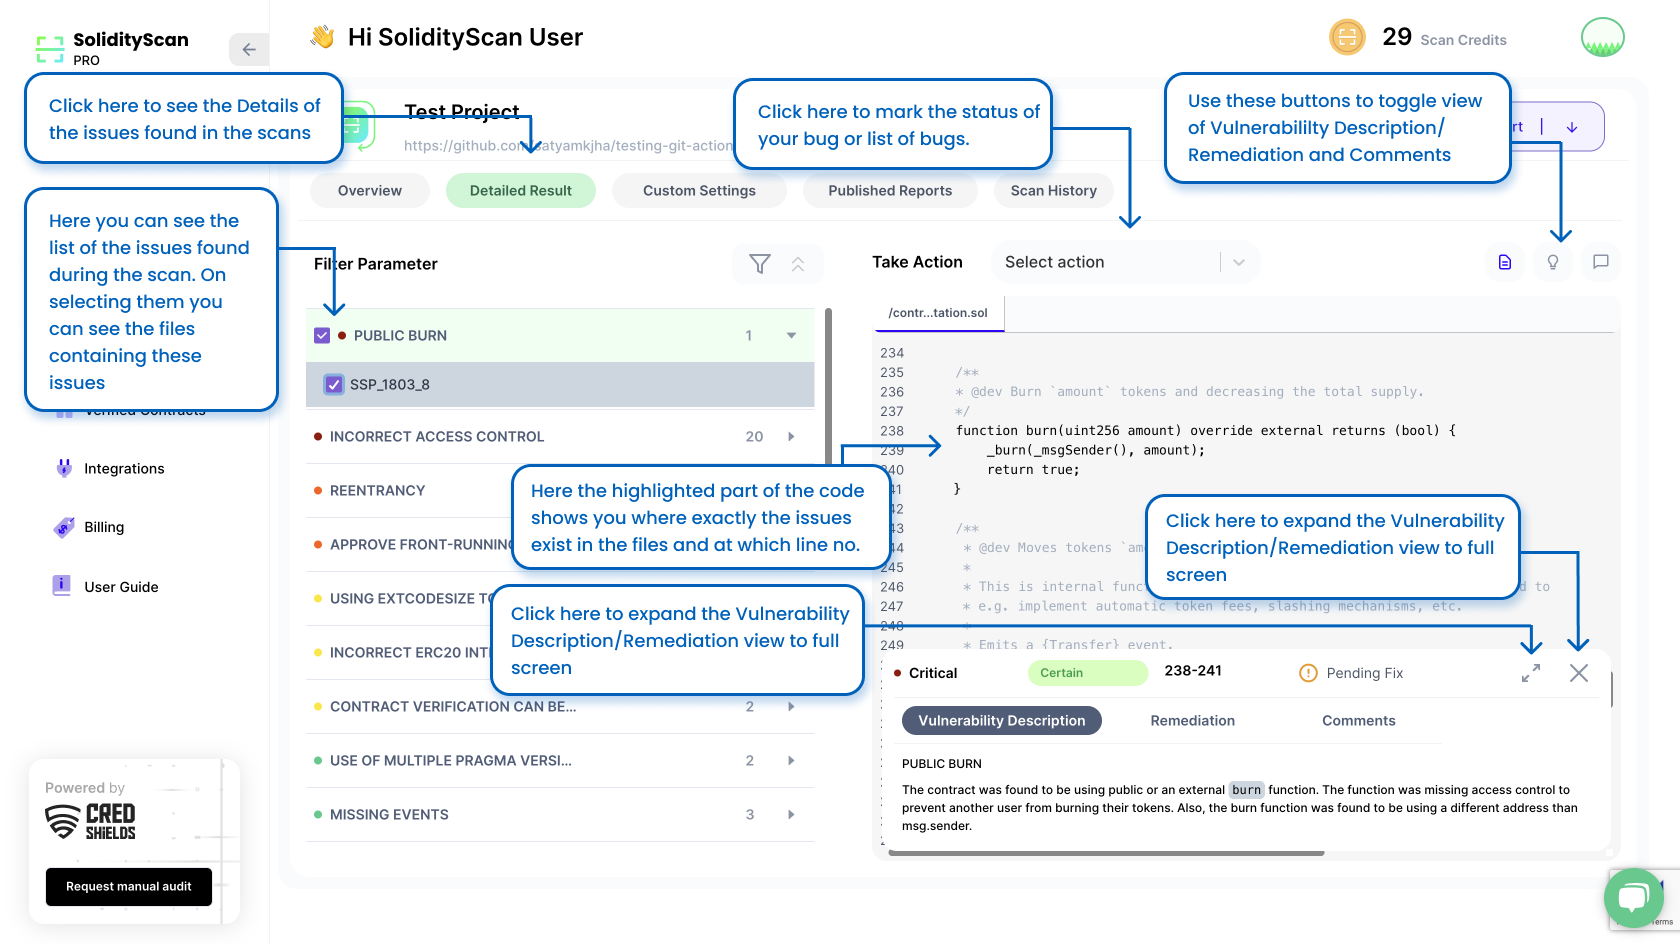Uncheck the PUBLIC BURN checkbox
The width and height of the screenshot is (1680, 944).
[322, 336]
